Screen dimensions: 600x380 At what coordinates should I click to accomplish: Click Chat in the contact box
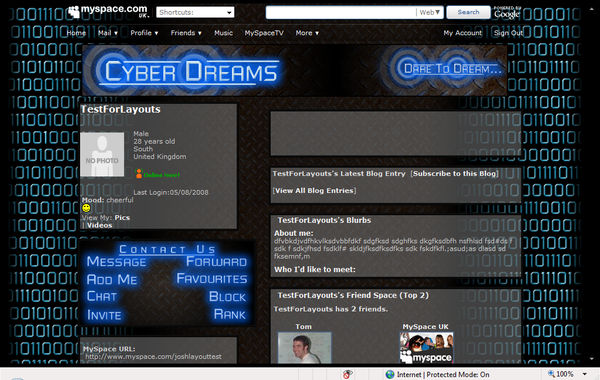[102, 296]
